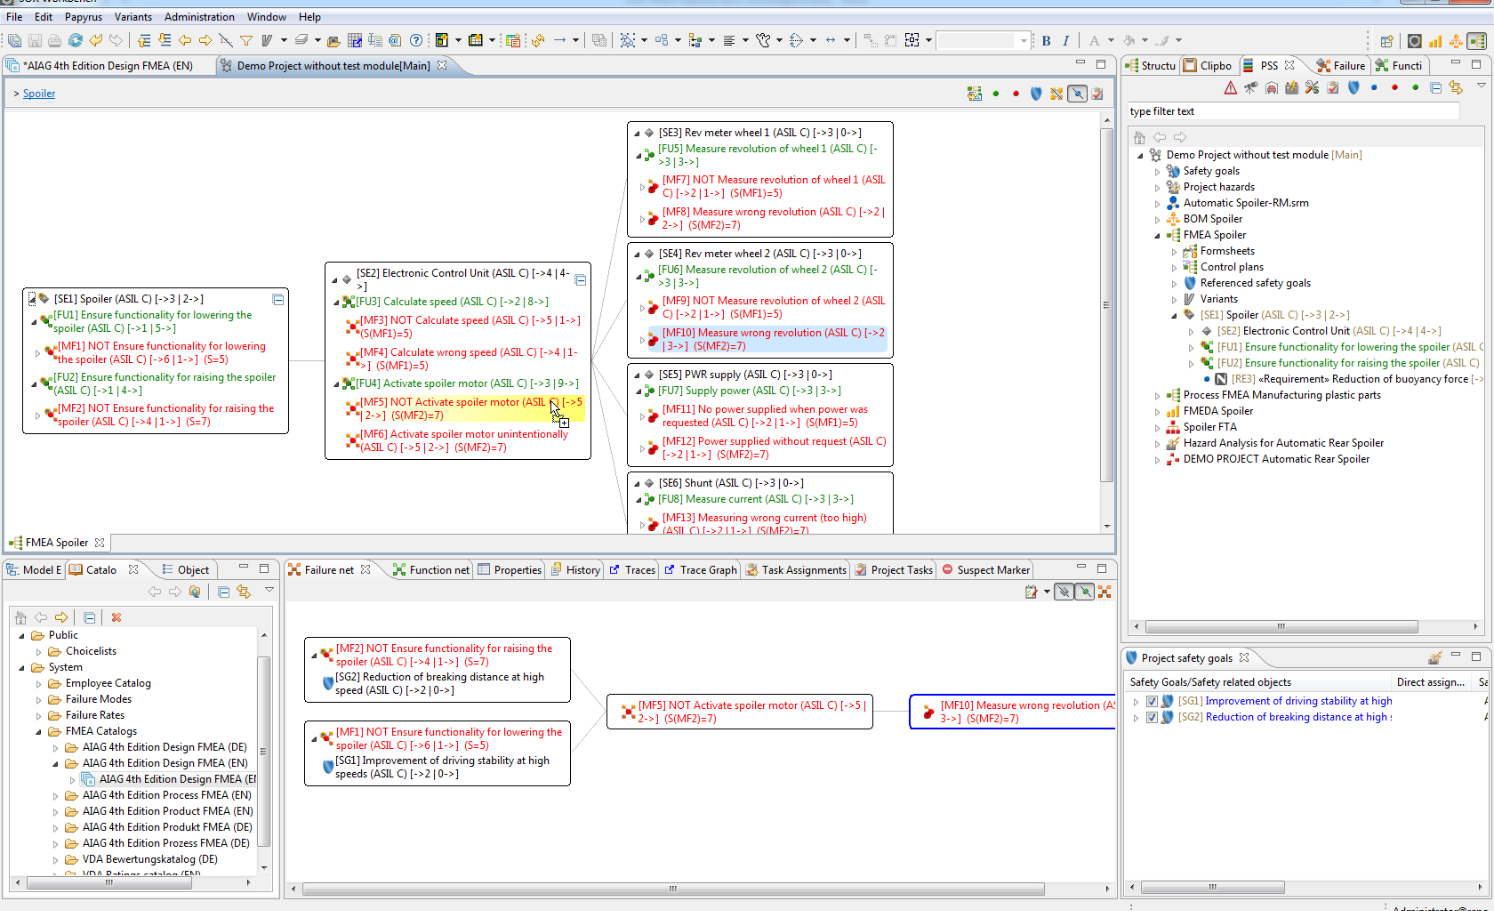Toggle the SG1 safety goal checkbox
Image resolution: width=1494 pixels, height=911 pixels.
(1151, 701)
